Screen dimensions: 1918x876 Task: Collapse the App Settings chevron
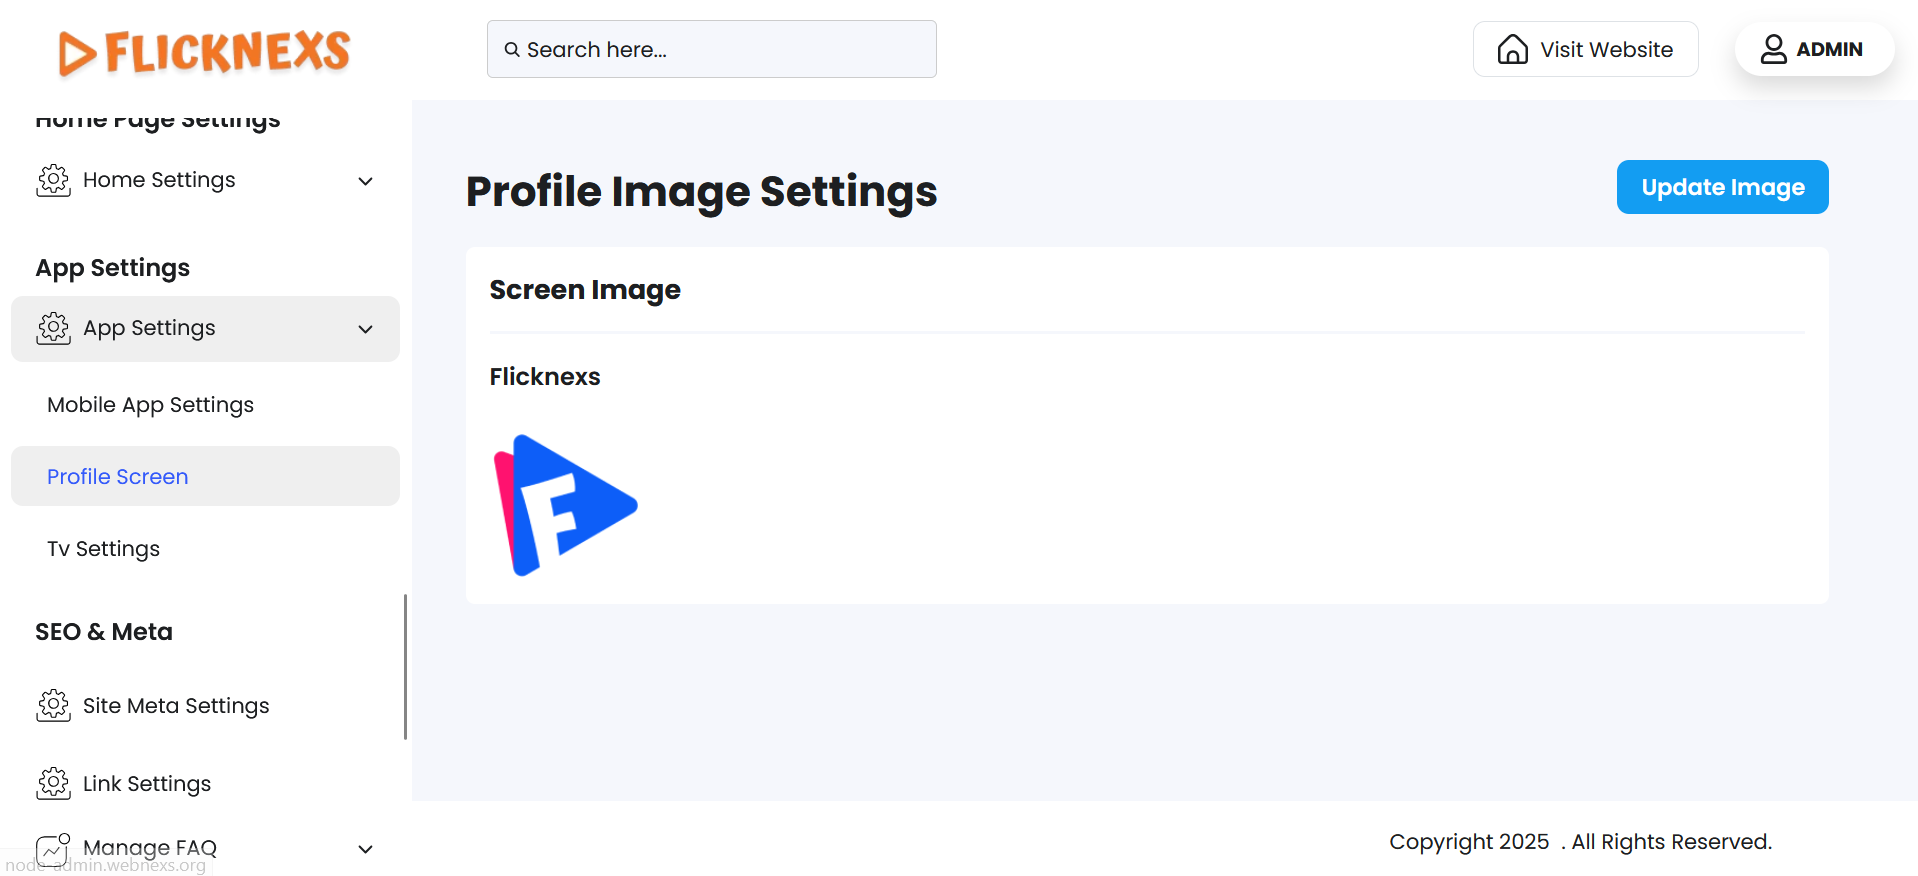[x=366, y=329]
